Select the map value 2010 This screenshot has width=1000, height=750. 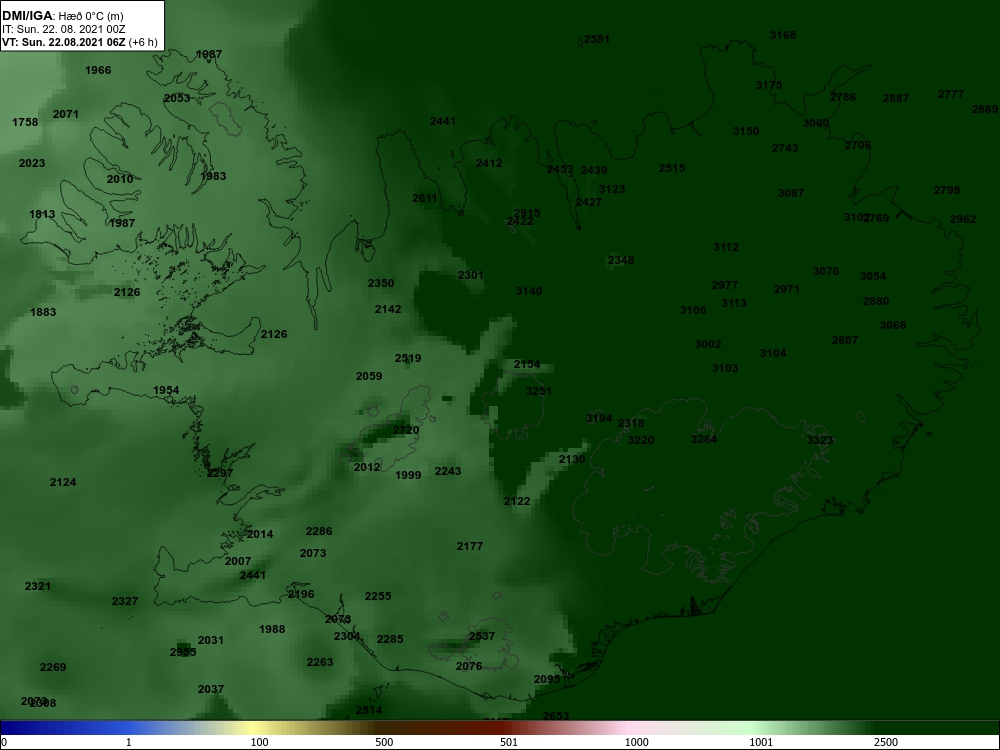tap(120, 179)
